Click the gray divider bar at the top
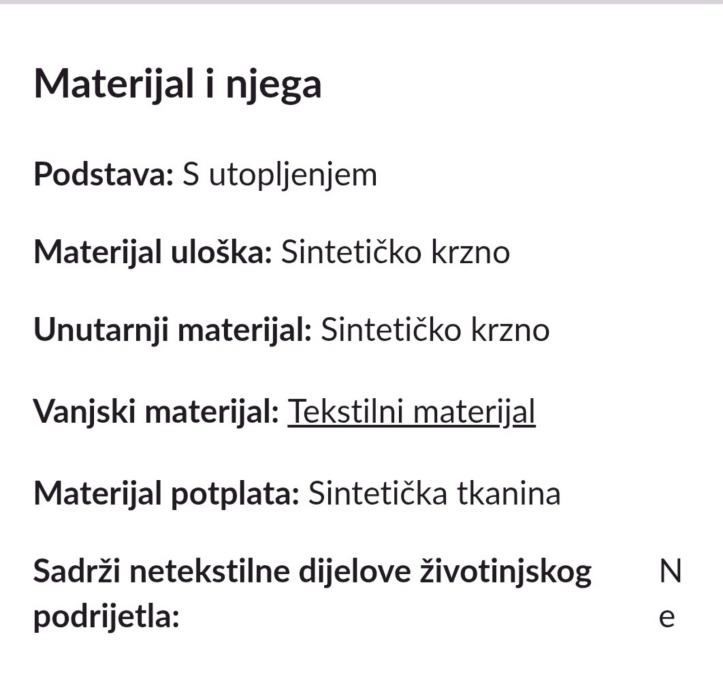 (361, 2)
